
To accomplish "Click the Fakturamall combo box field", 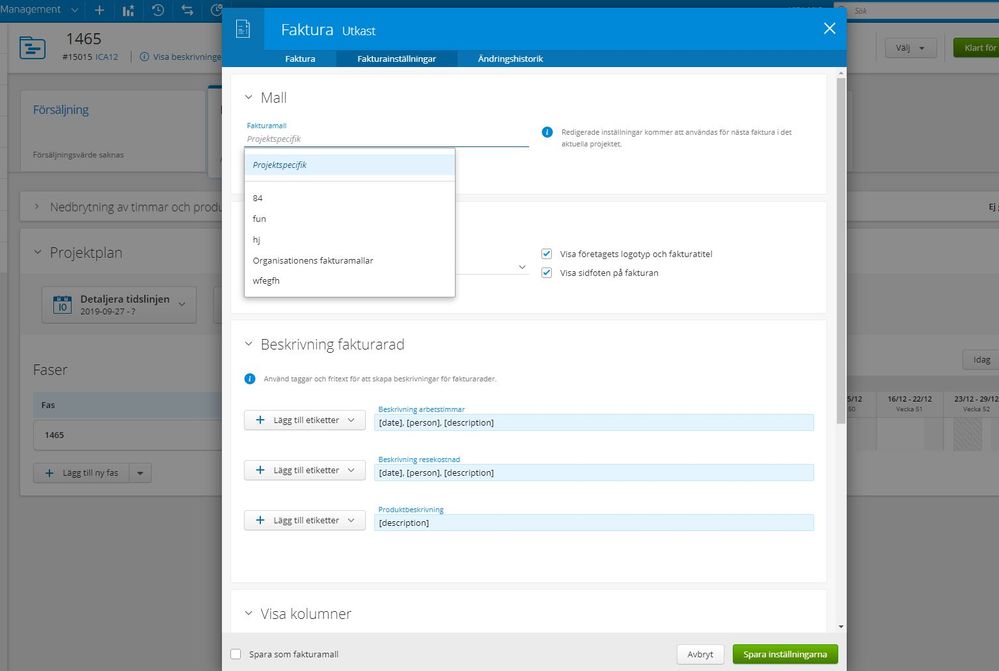I will pos(387,139).
